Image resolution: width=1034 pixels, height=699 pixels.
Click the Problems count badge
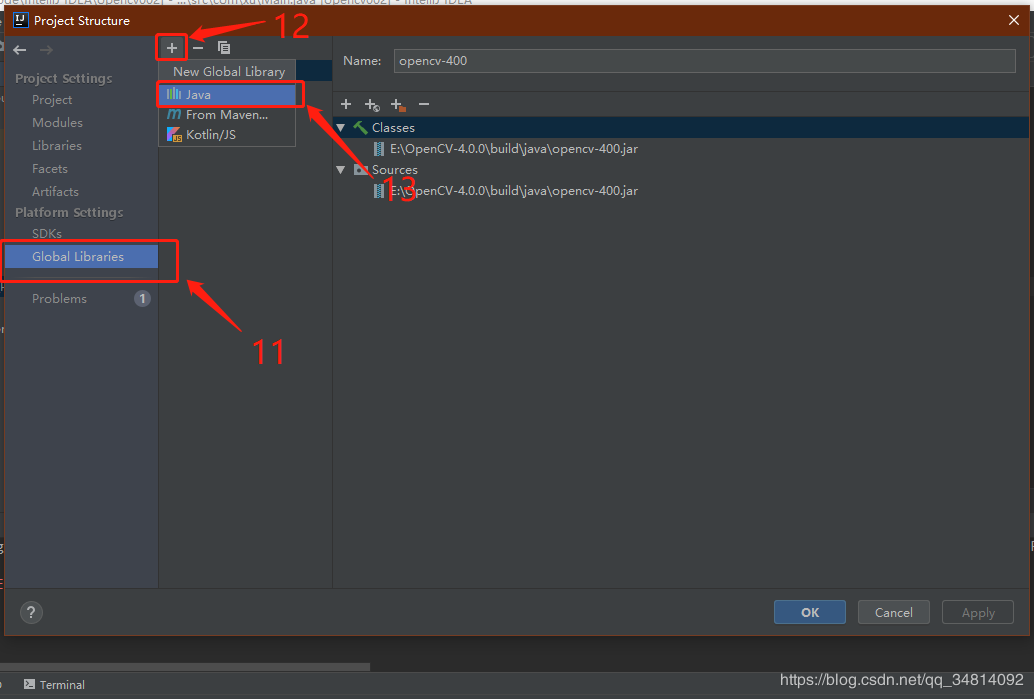(142, 299)
